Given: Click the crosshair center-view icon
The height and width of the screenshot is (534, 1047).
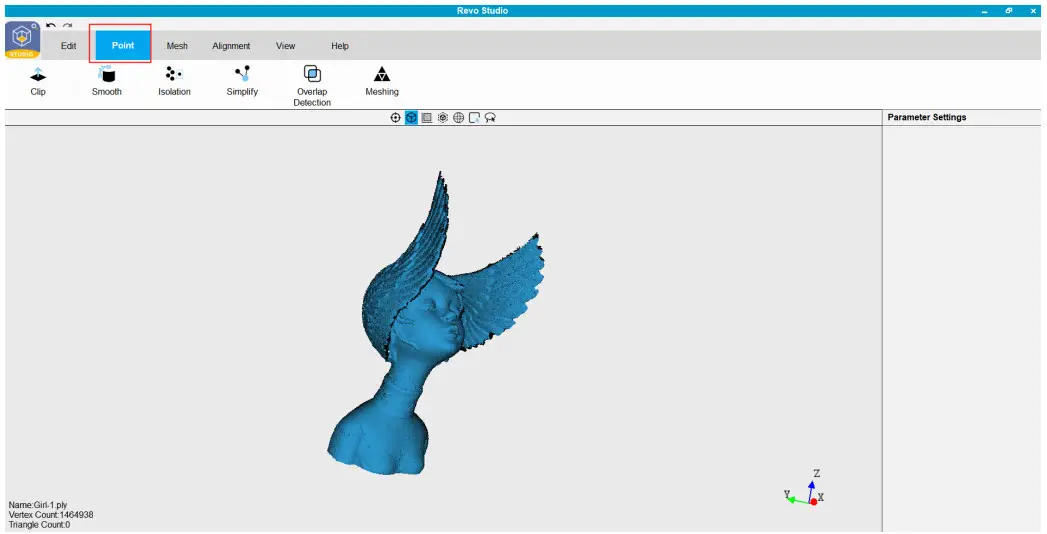Looking at the screenshot, I should [x=395, y=117].
